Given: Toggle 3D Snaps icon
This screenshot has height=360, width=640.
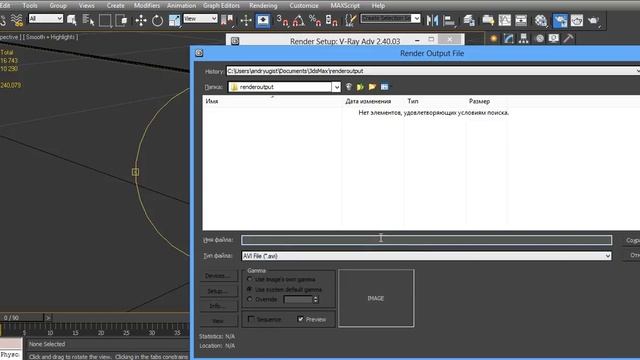Looking at the screenshot, I should coord(282,20).
